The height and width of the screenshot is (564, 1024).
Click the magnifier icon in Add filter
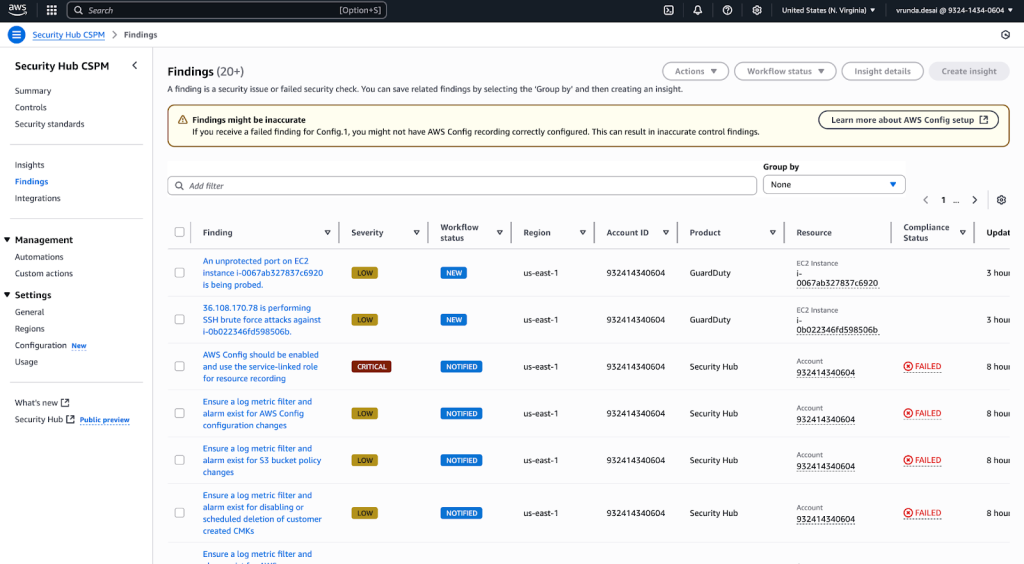click(x=179, y=186)
